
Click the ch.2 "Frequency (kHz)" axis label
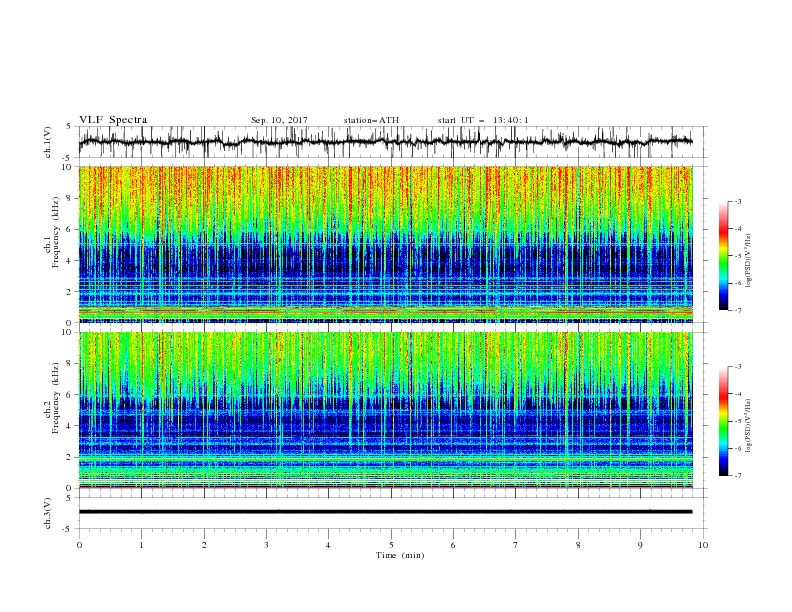tap(57, 397)
